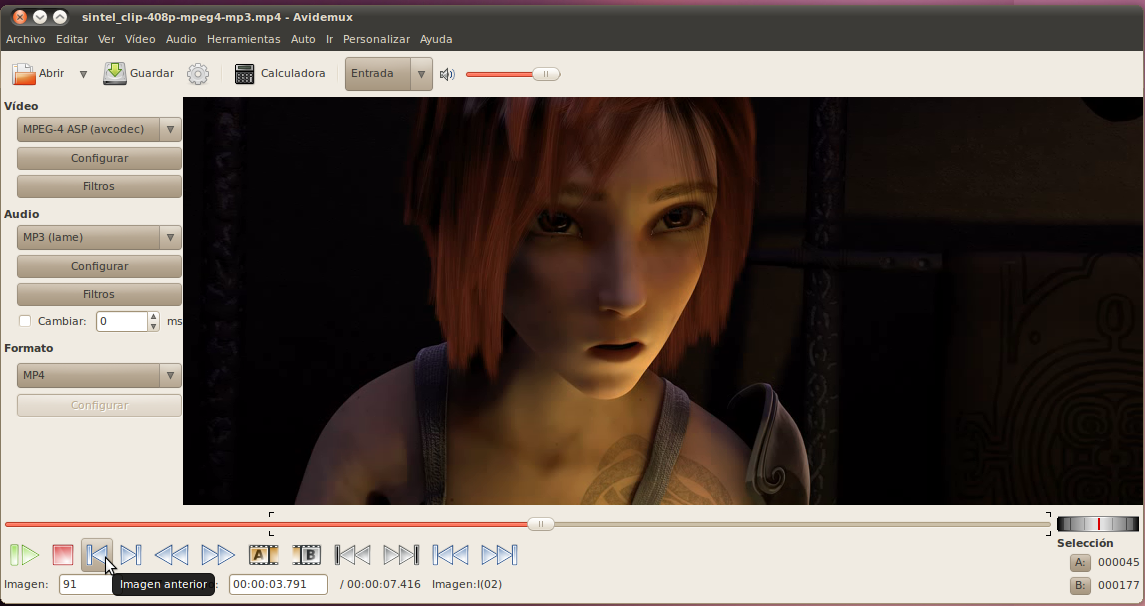Click the Selección A: button

(x=1080, y=562)
